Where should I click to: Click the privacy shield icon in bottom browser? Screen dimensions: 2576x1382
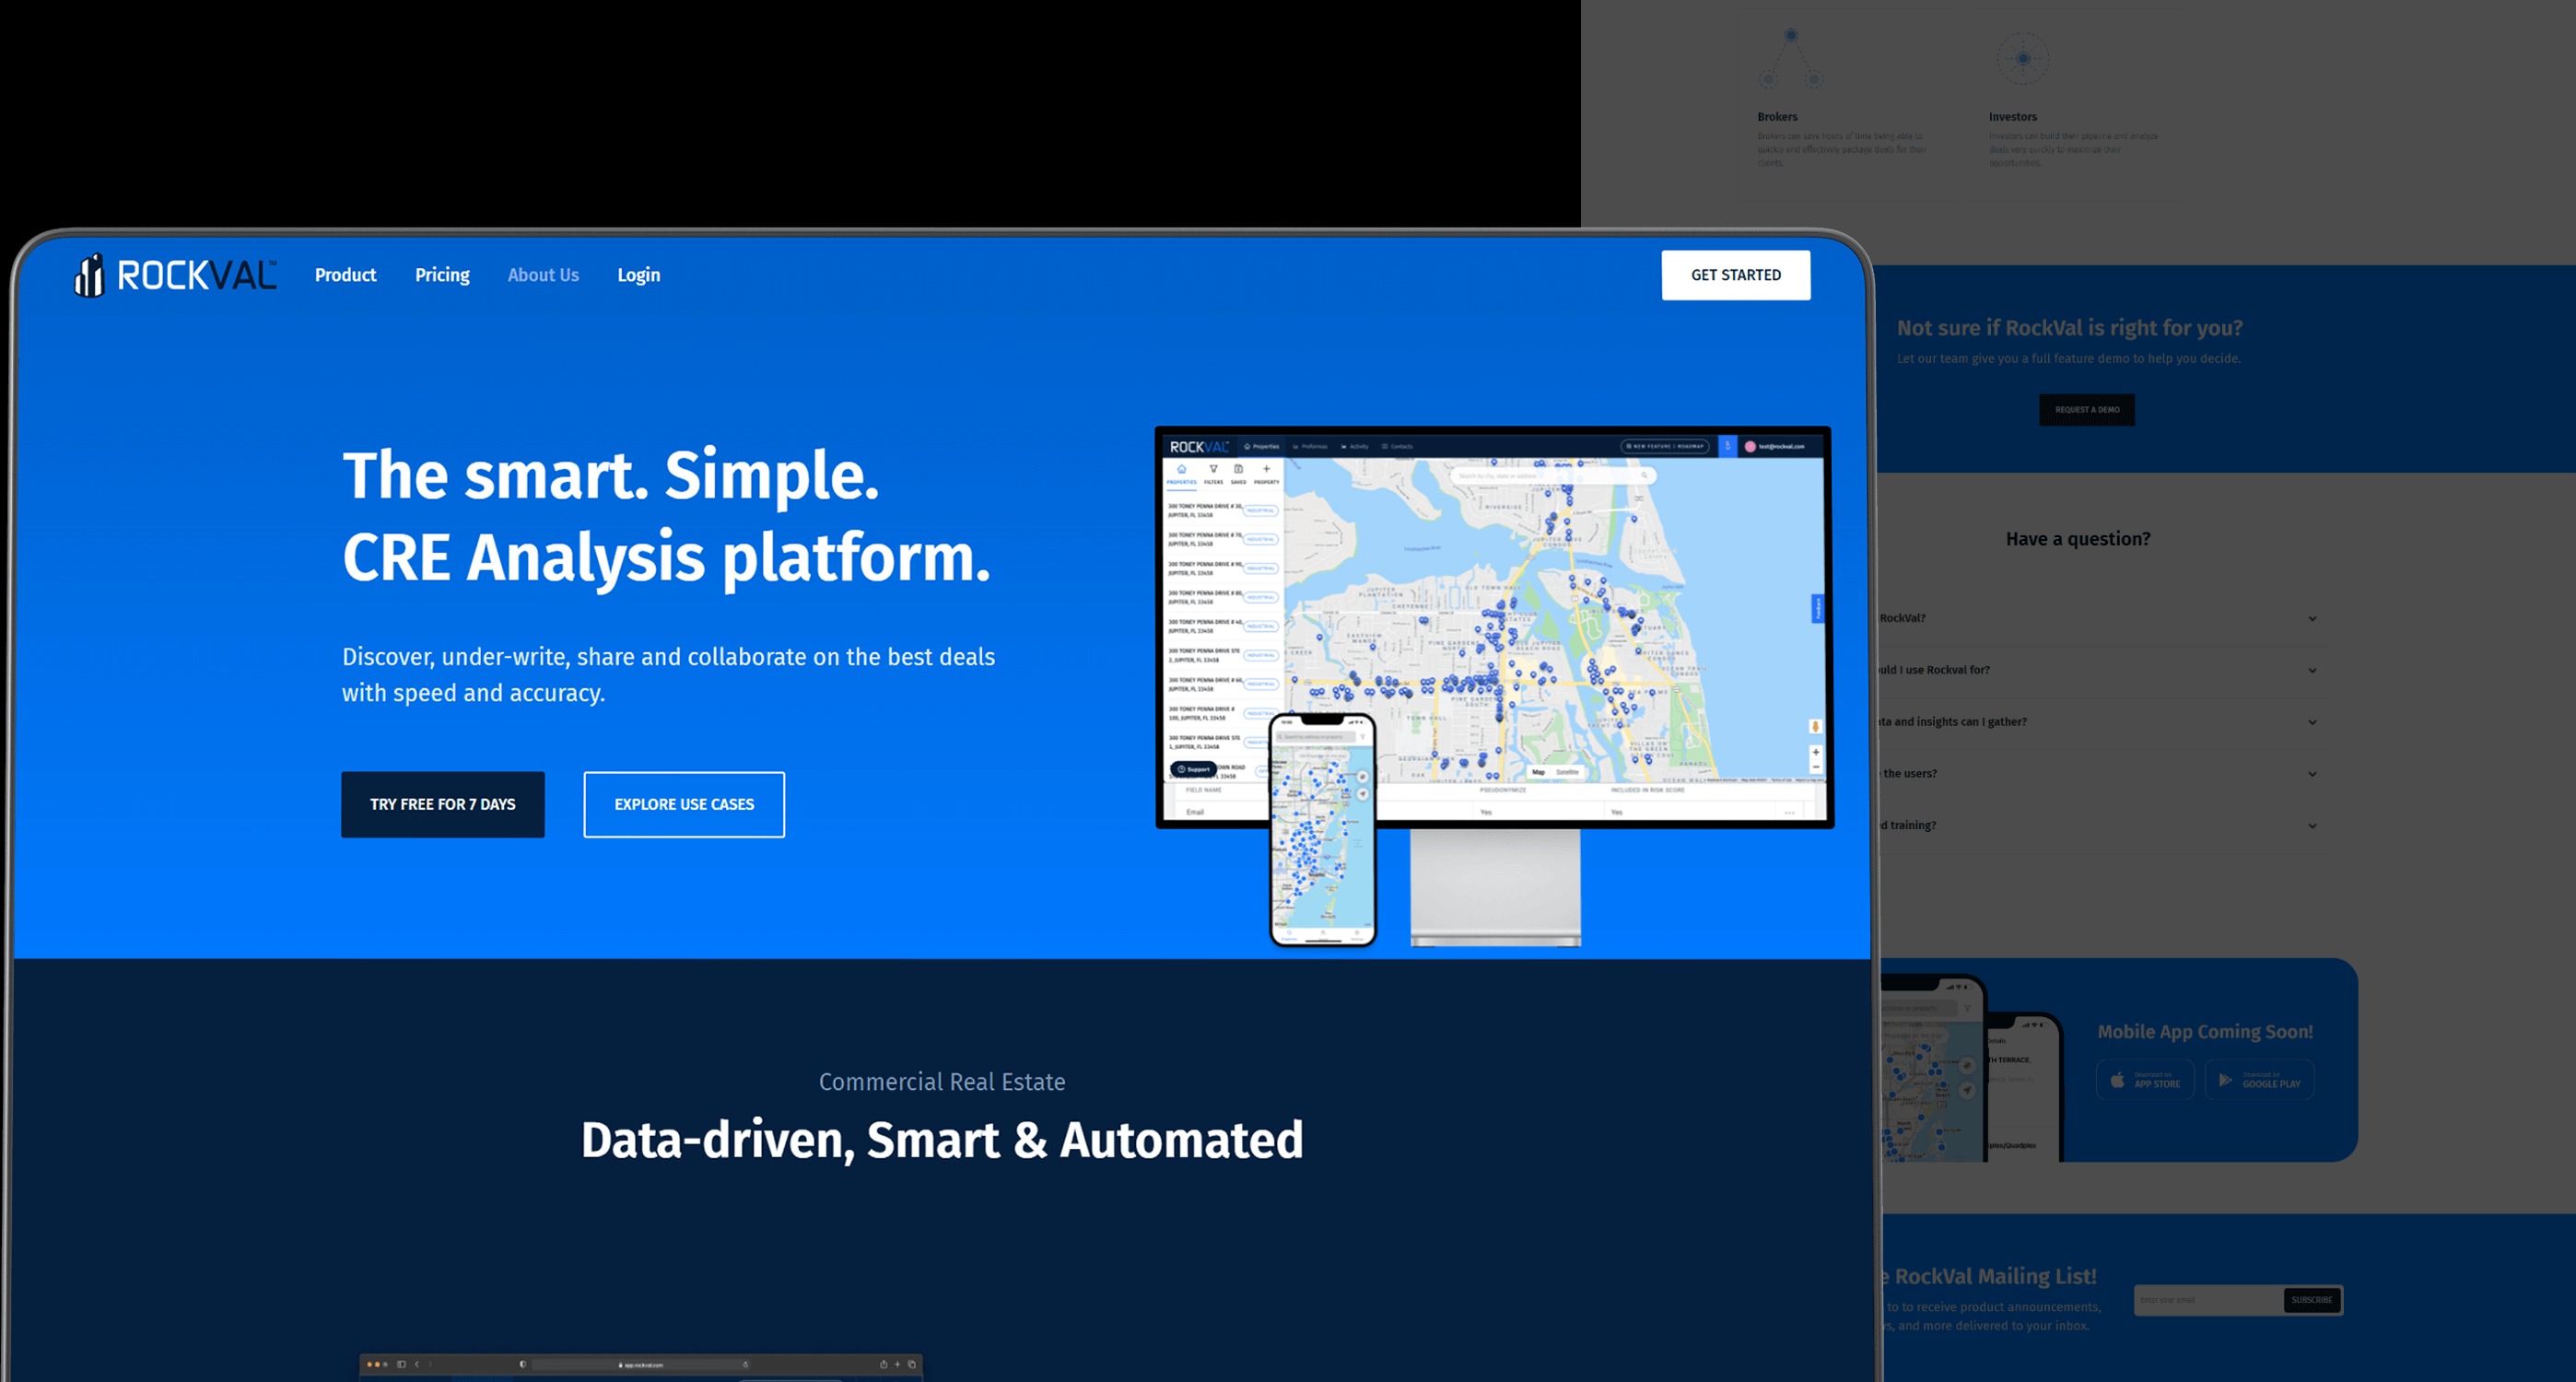tap(523, 1365)
